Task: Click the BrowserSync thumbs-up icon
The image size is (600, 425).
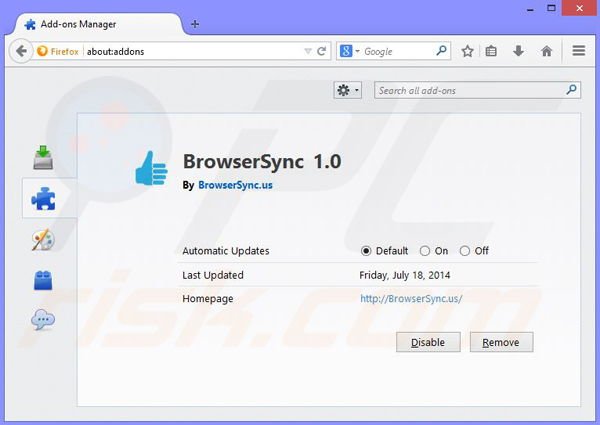Action: [151, 168]
